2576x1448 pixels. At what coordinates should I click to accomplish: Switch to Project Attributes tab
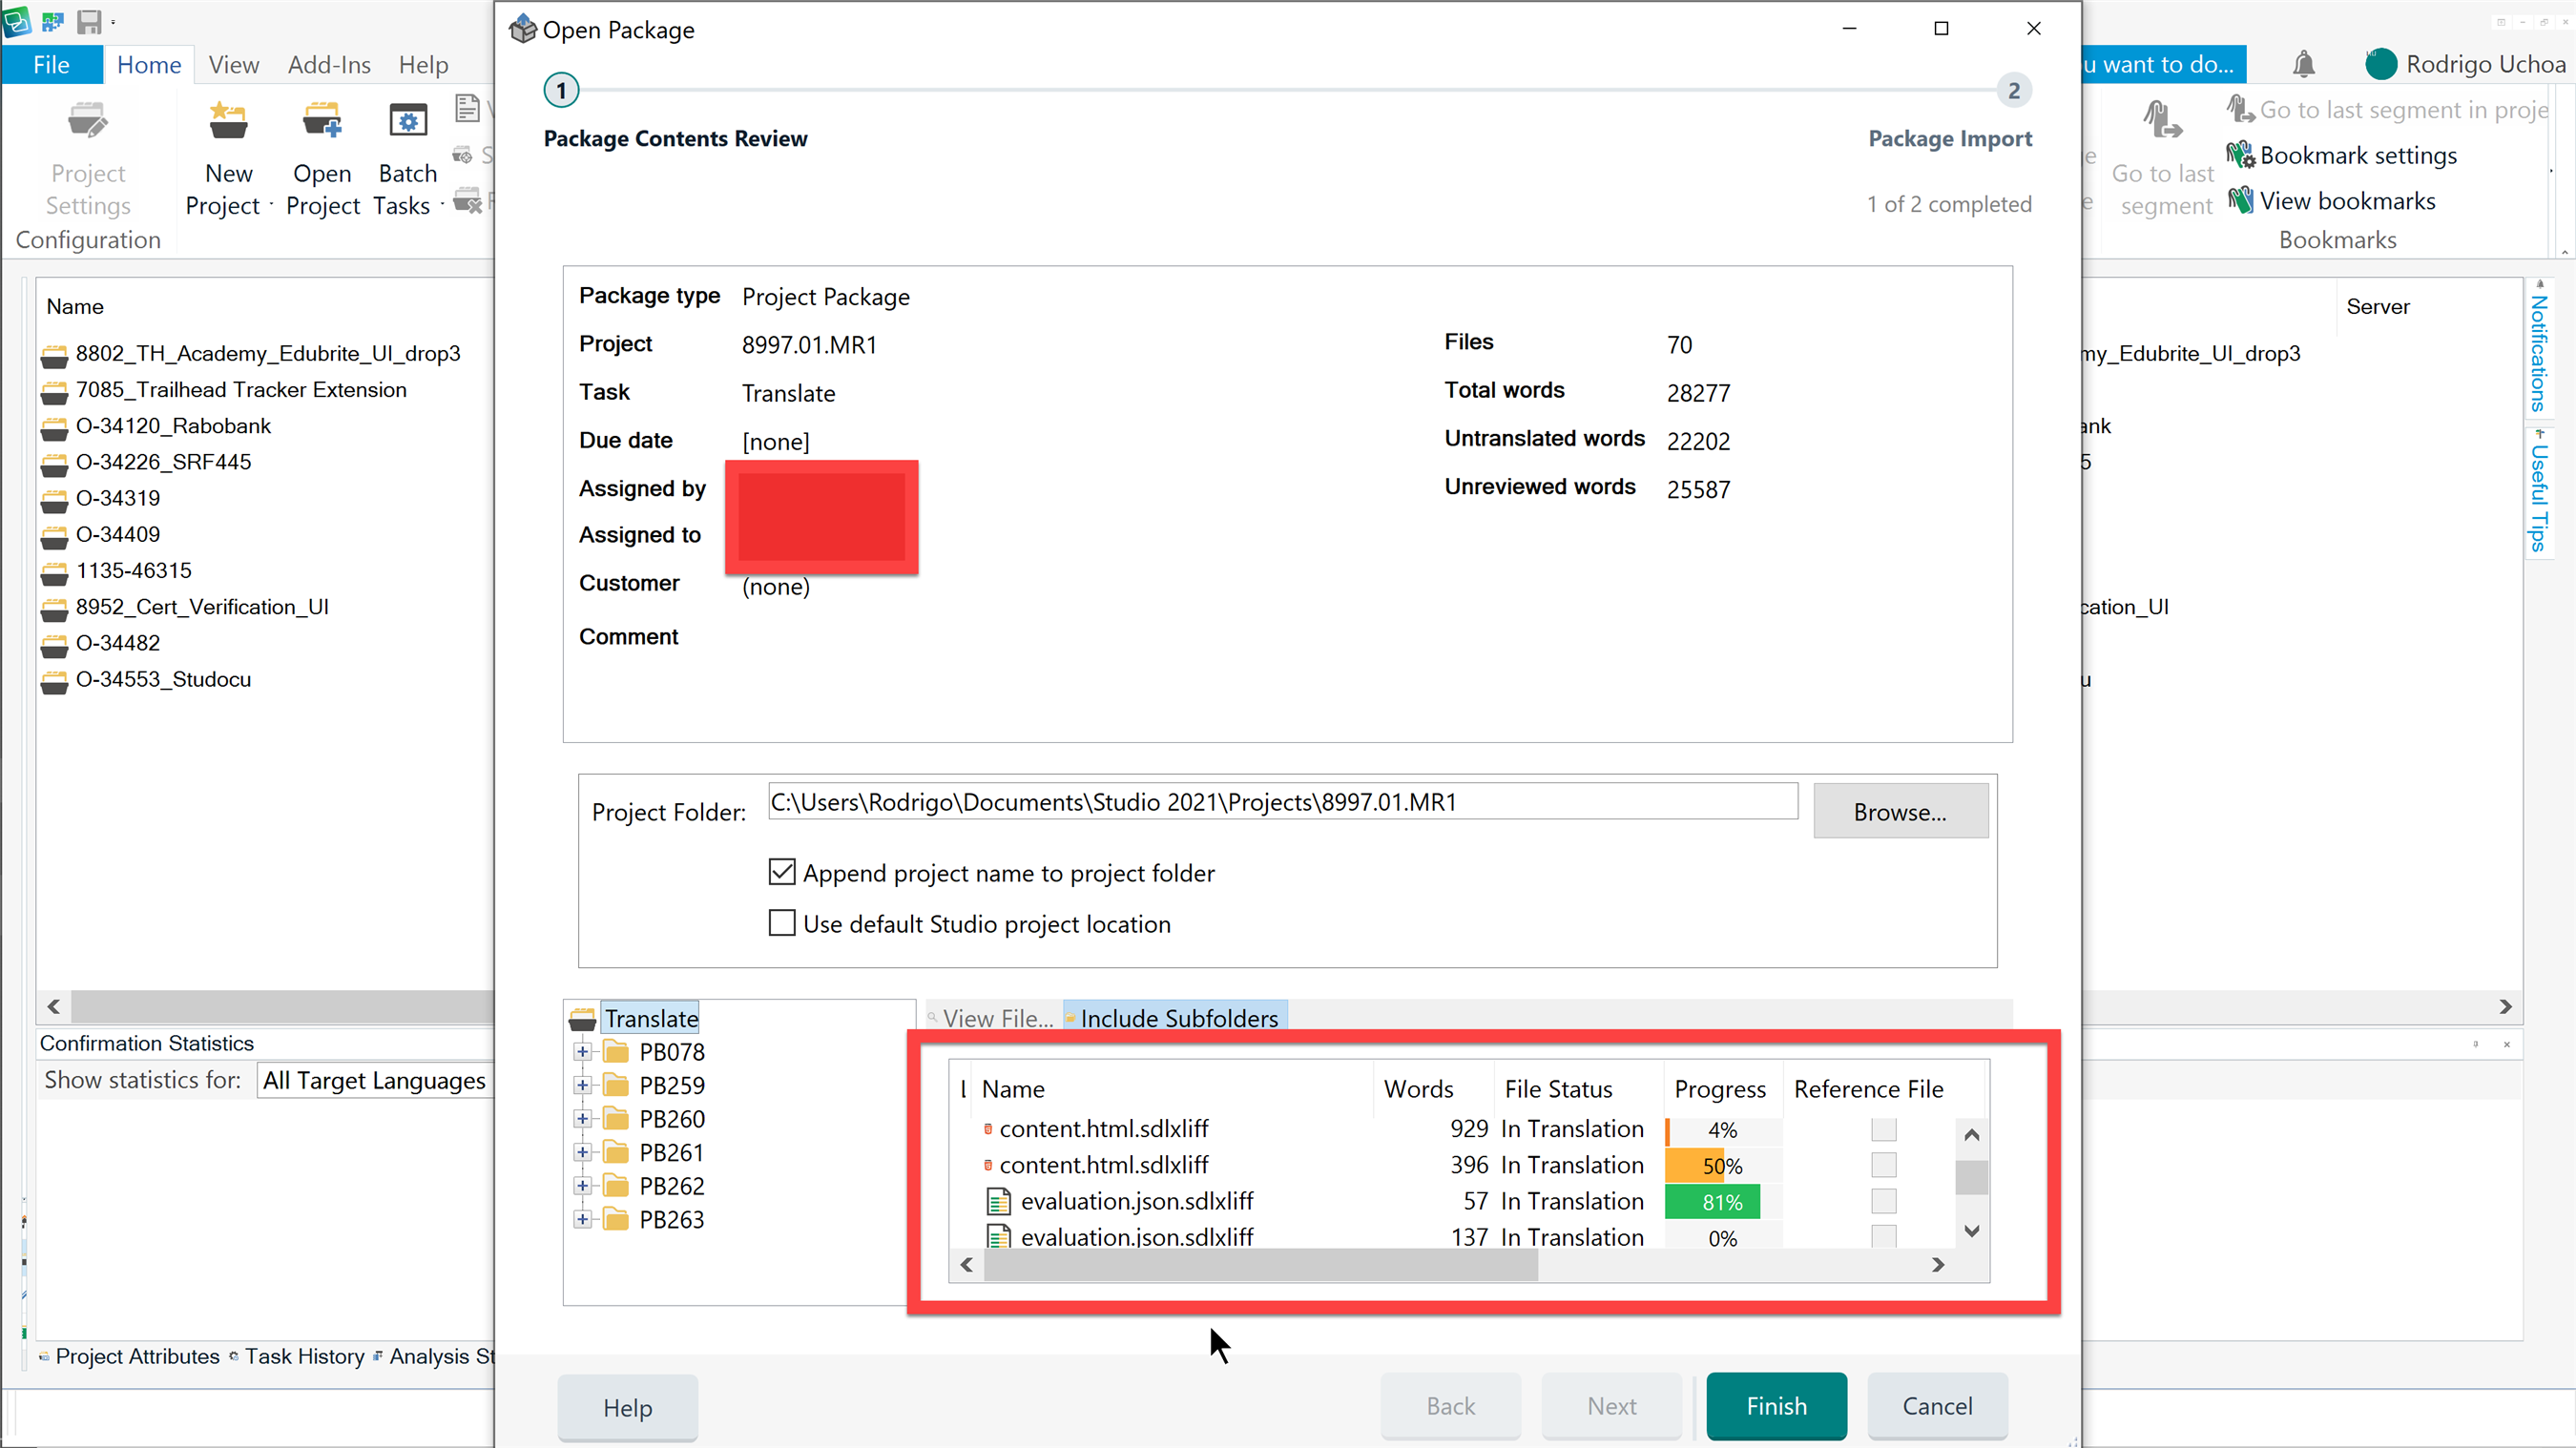[129, 1356]
